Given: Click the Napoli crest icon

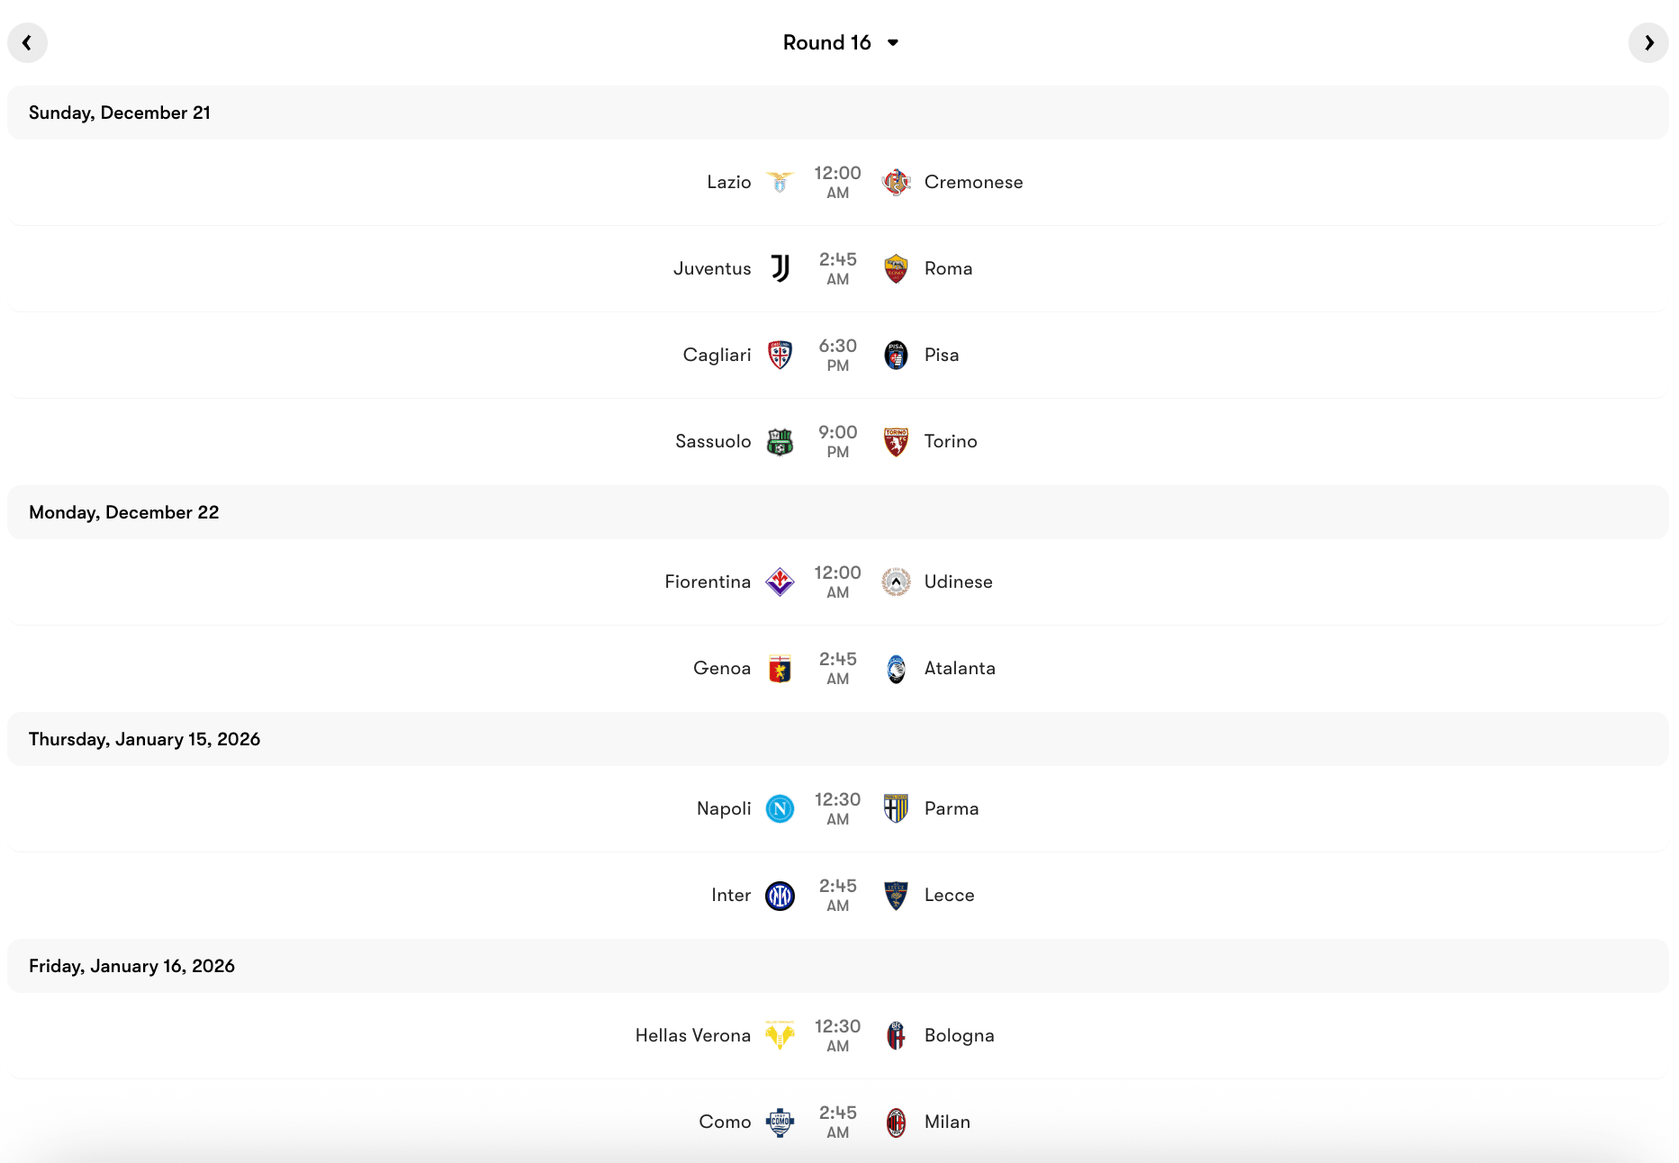Looking at the screenshot, I should [x=780, y=808].
